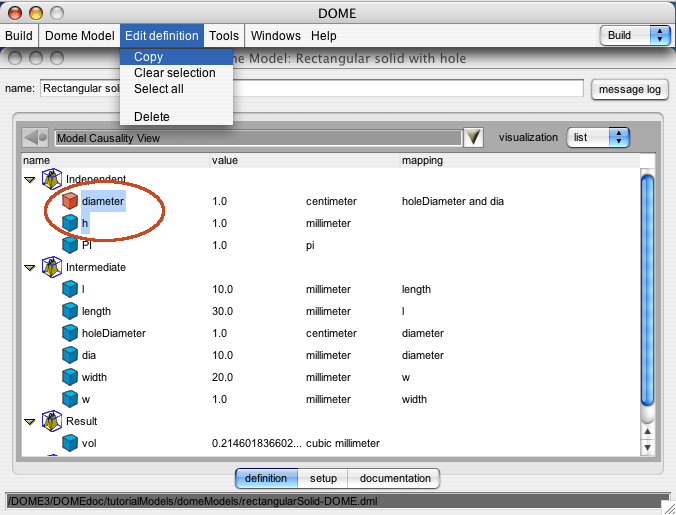
Task: Click the Intermediate filter group icon
Action: tap(52, 267)
